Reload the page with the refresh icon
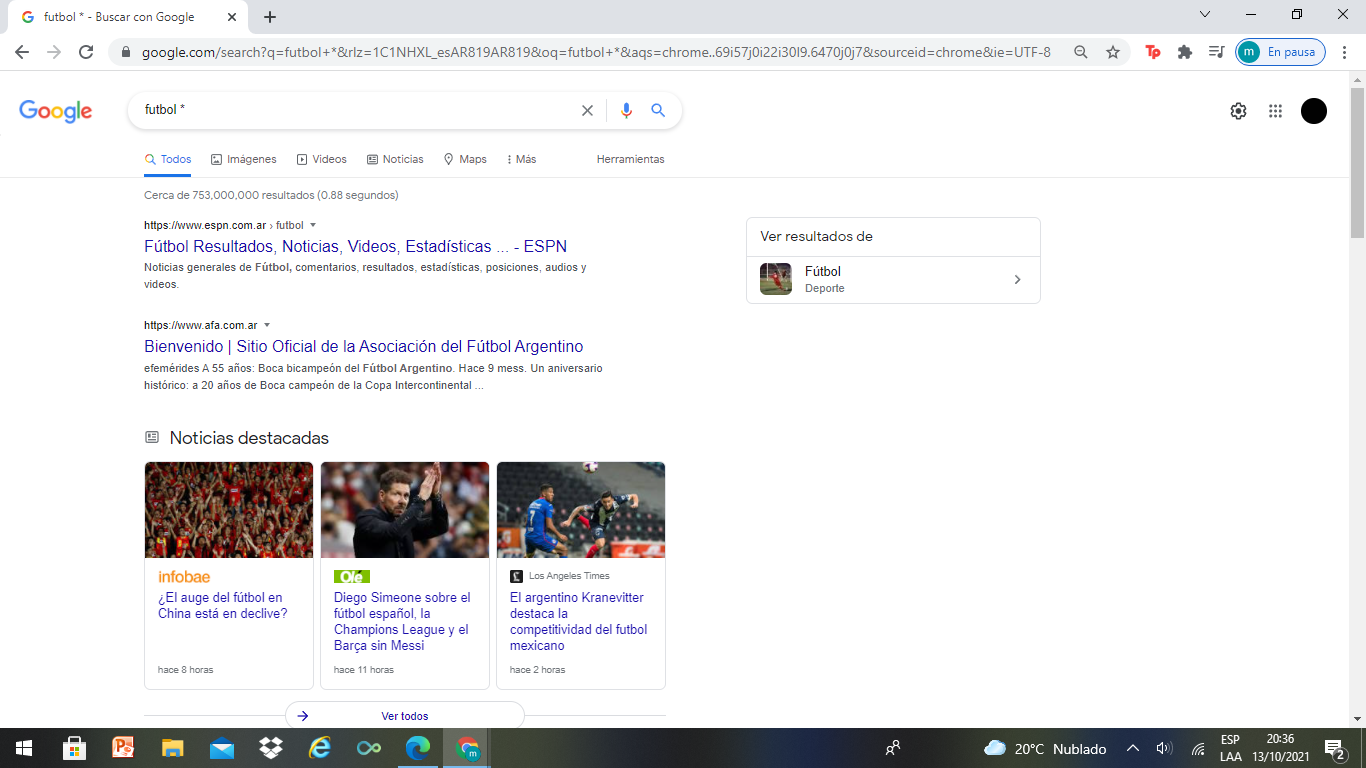The image size is (1366, 768). [86, 52]
